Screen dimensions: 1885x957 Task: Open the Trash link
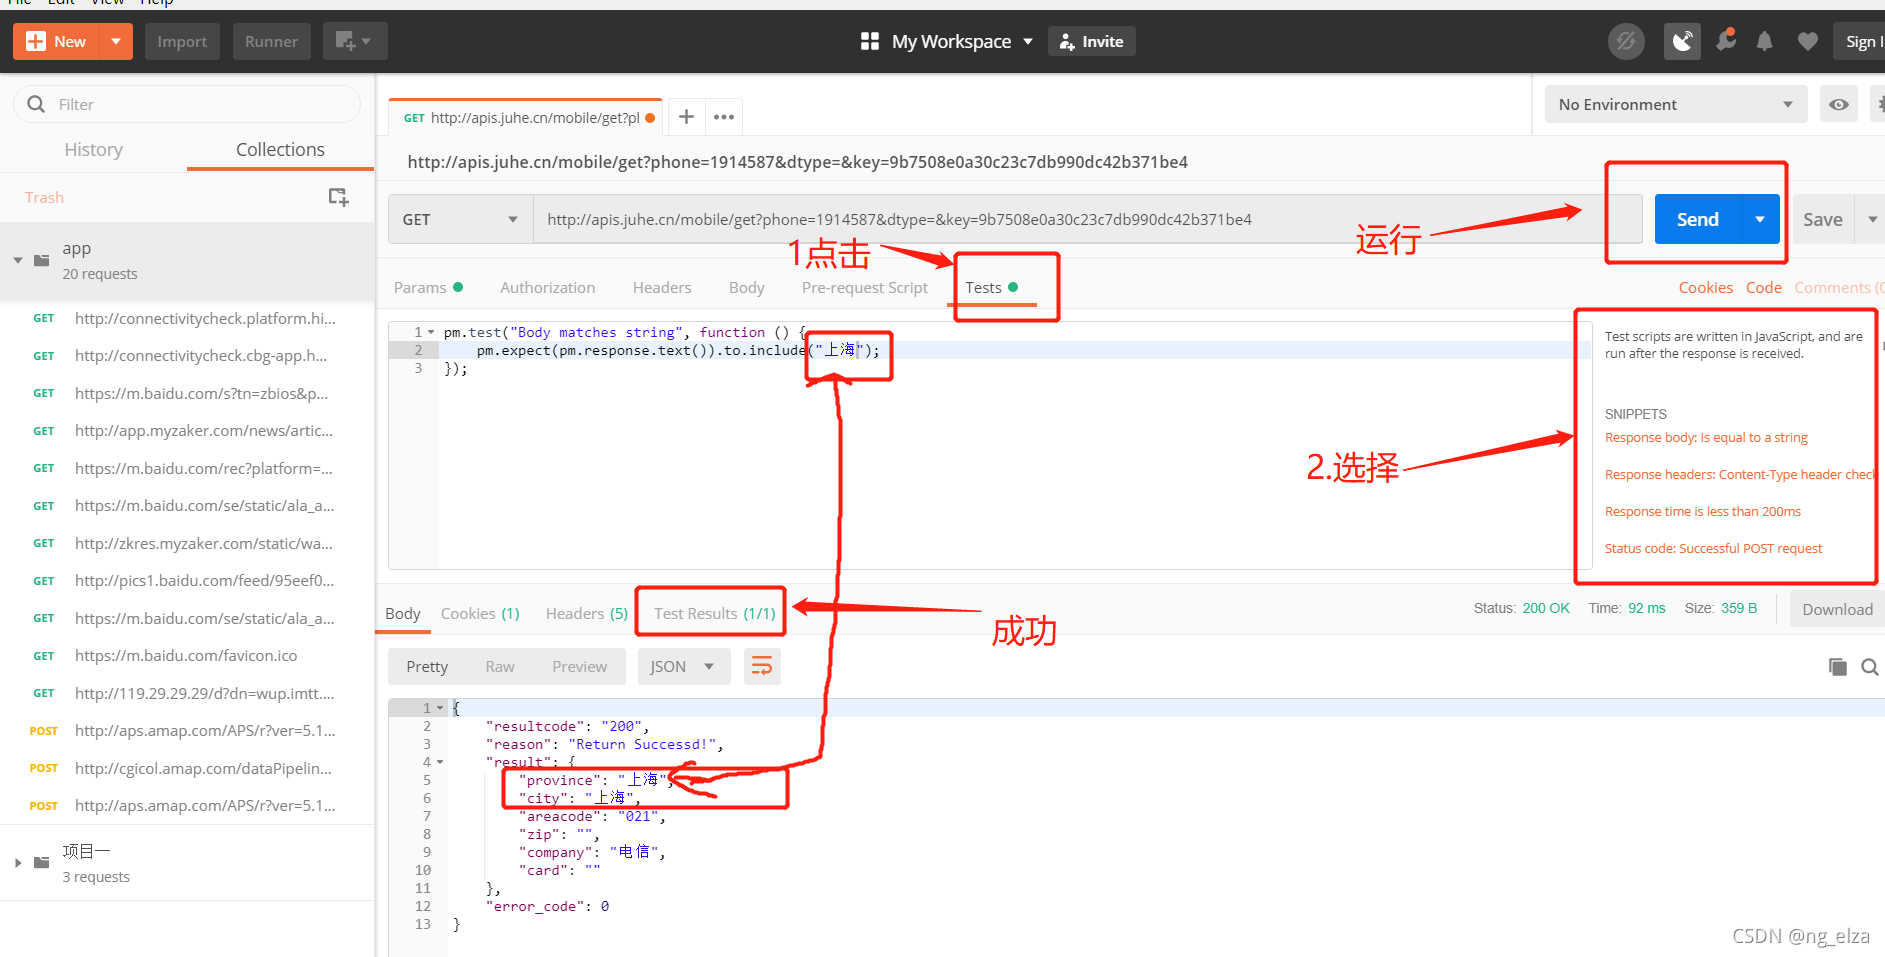click(x=44, y=197)
